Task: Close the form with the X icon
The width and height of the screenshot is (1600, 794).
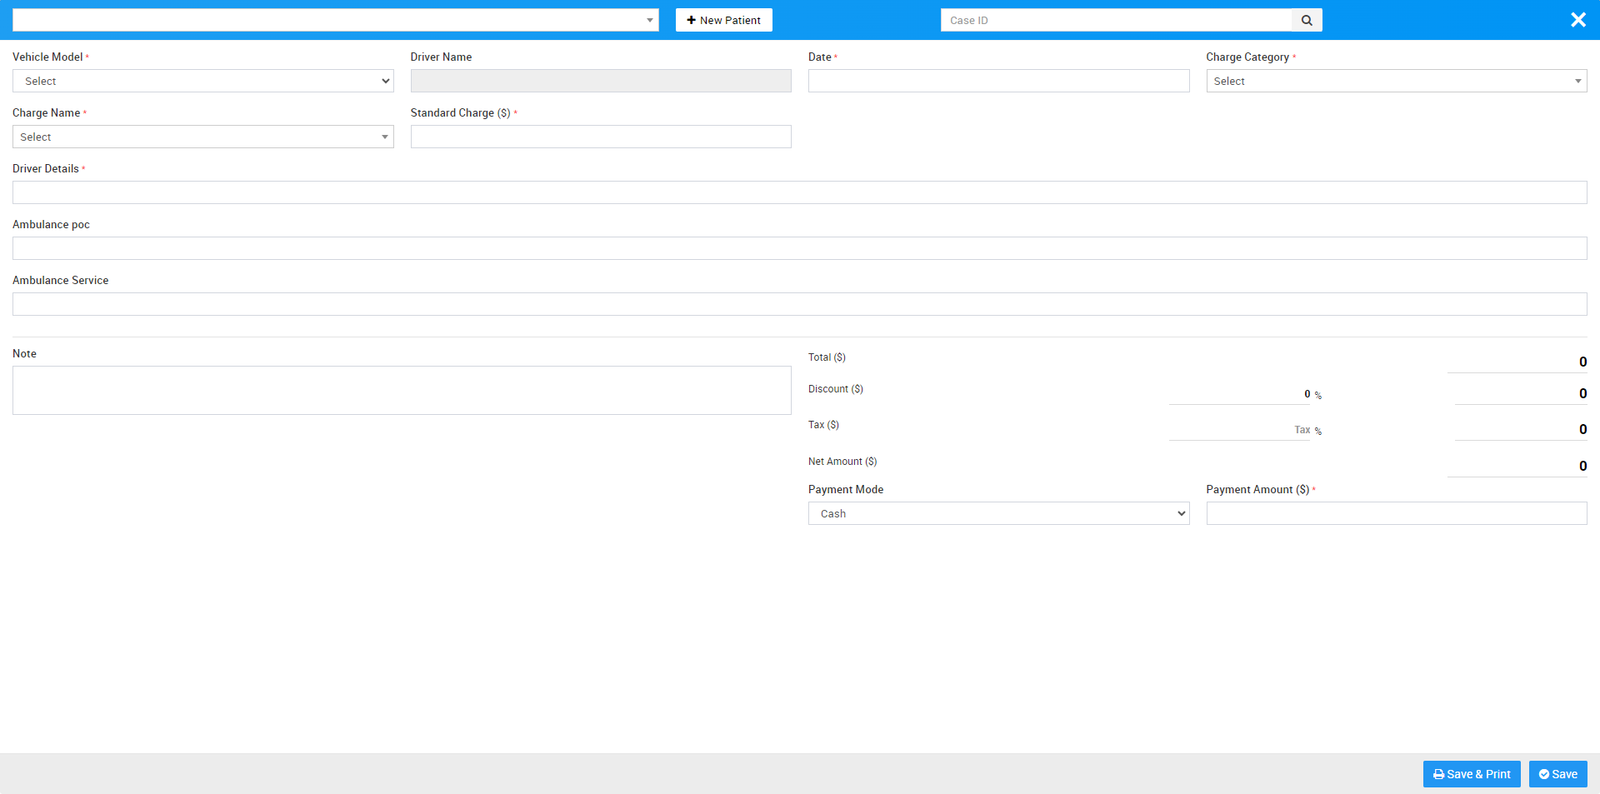Action: 1578,20
